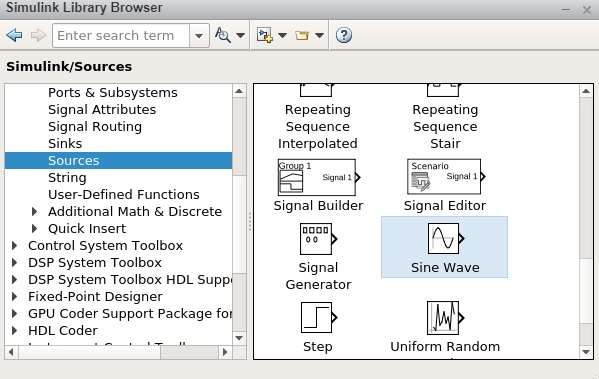This screenshot has height=379, width=599.
Task: Click the back navigation arrow
Action: point(15,36)
